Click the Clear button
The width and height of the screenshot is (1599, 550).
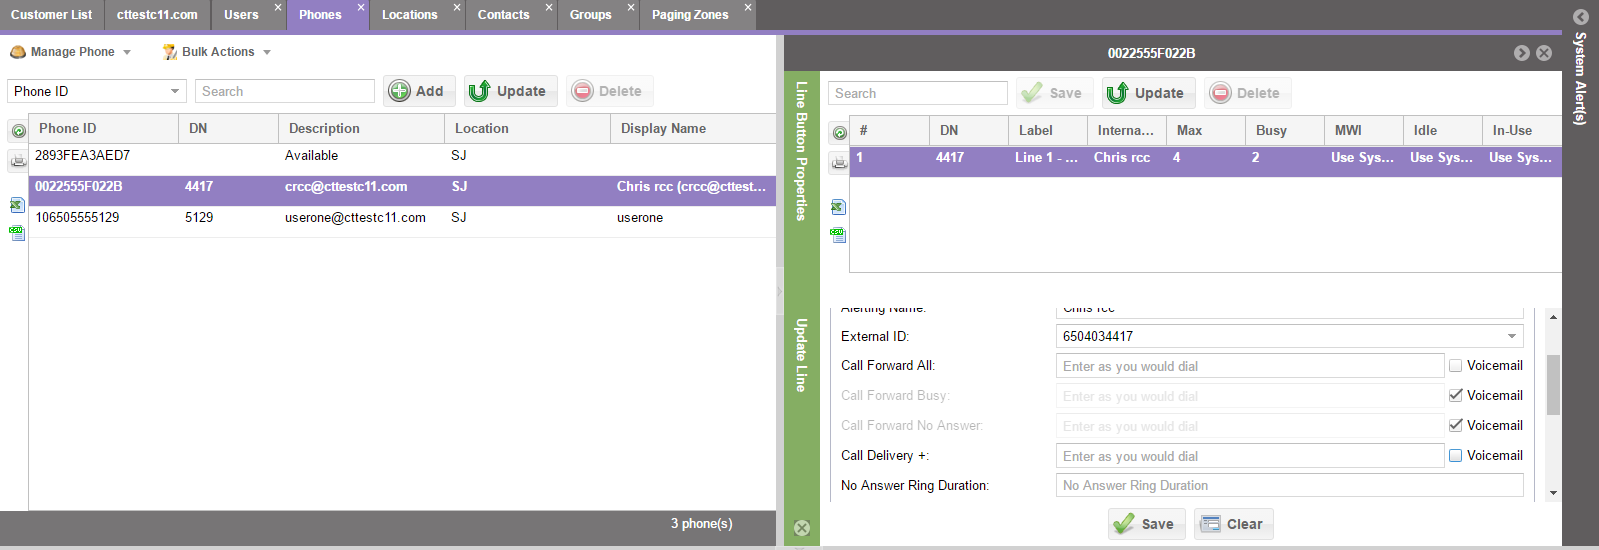tap(1233, 524)
